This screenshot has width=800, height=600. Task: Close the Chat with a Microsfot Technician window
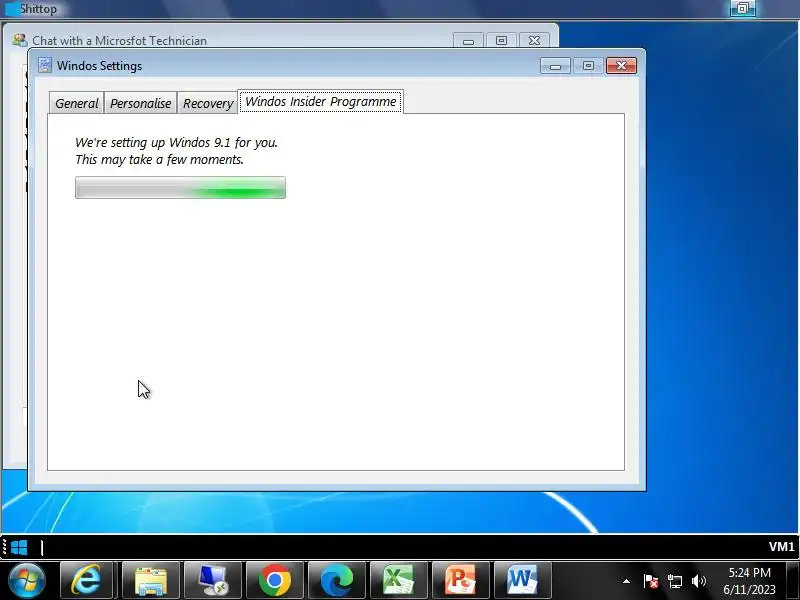[534, 40]
